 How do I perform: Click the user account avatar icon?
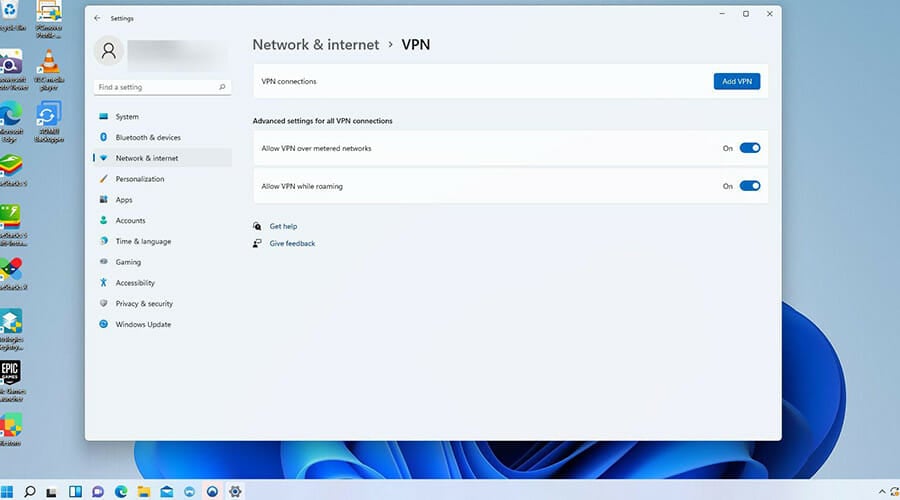point(108,51)
